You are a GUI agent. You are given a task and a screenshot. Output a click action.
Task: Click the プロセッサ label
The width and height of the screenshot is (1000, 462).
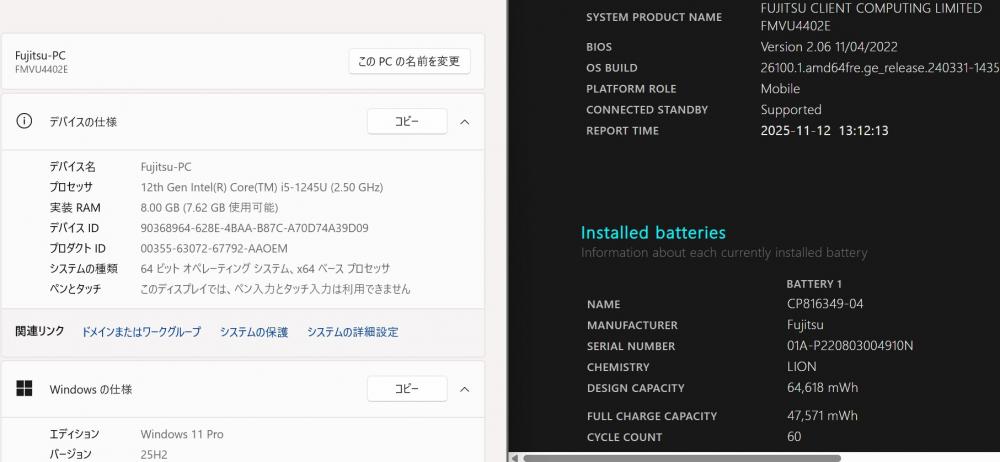(x=71, y=187)
